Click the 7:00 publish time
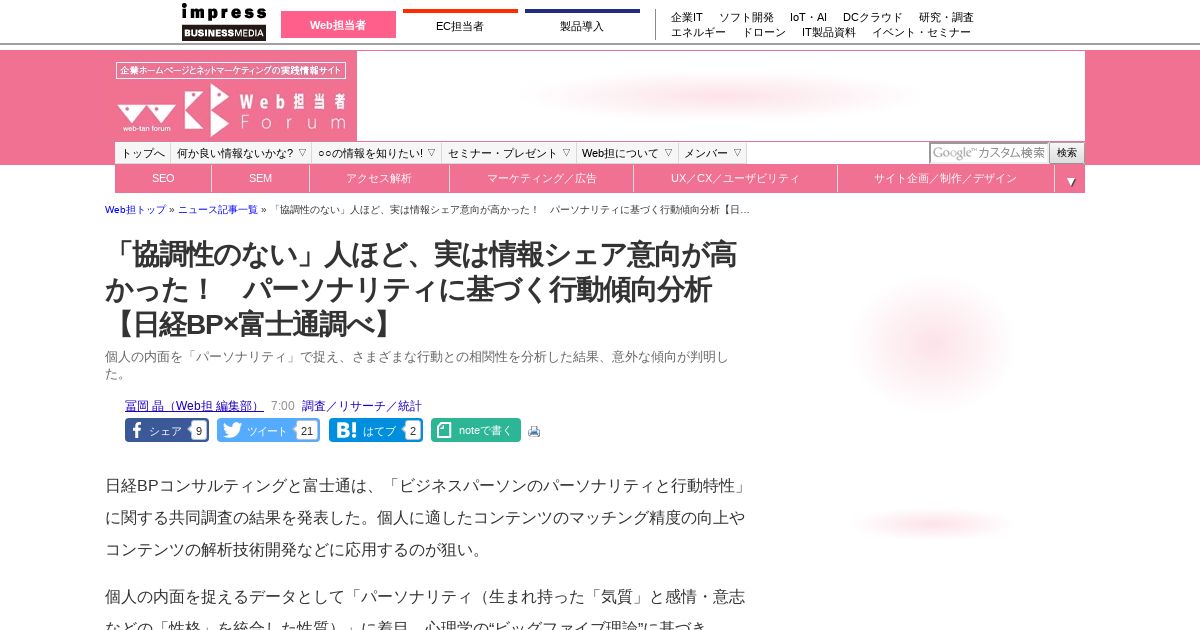The image size is (1200, 630). (283, 406)
